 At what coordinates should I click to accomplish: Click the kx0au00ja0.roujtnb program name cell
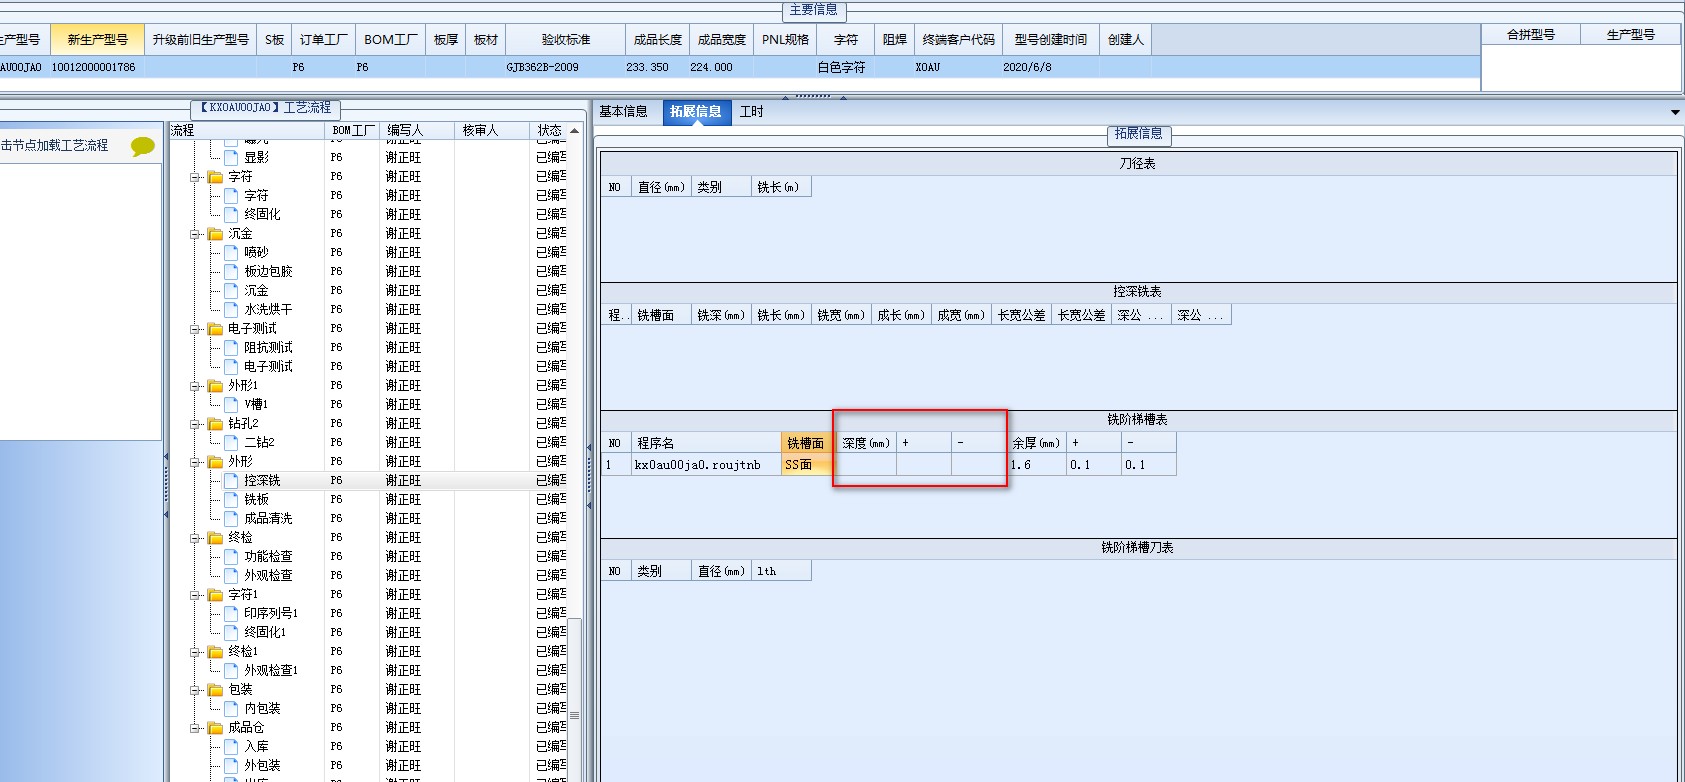click(706, 465)
